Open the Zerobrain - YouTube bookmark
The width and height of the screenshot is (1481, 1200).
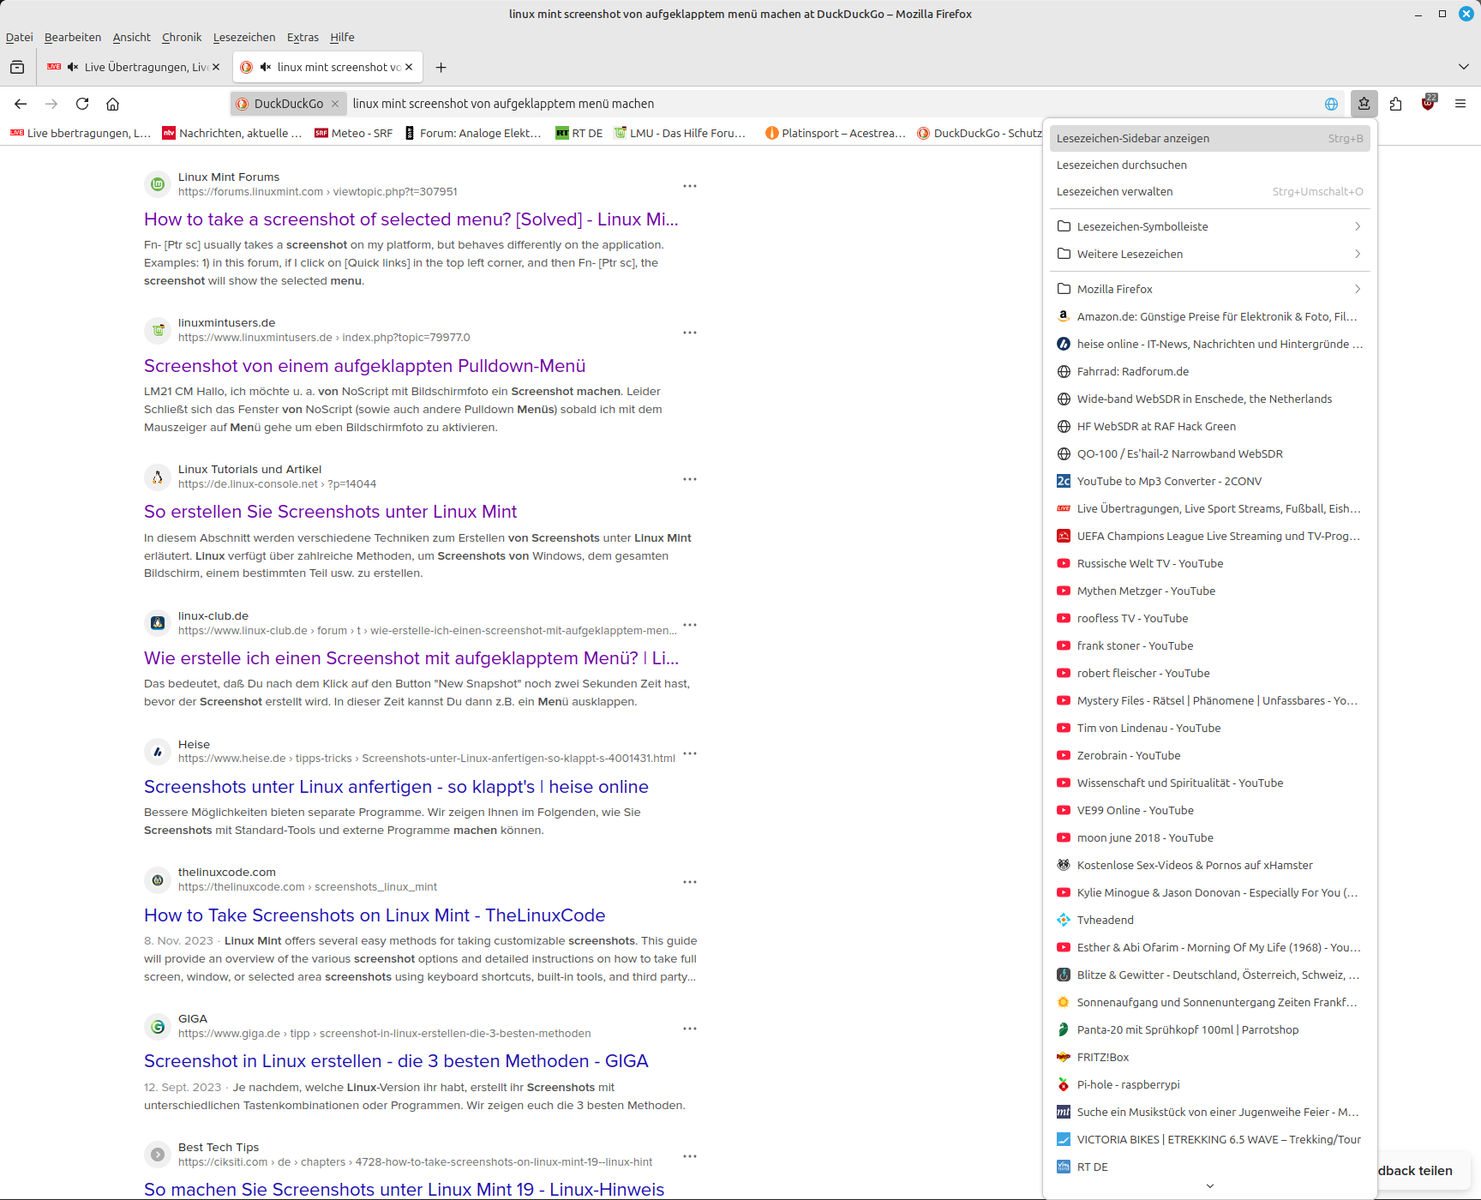click(1209, 756)
